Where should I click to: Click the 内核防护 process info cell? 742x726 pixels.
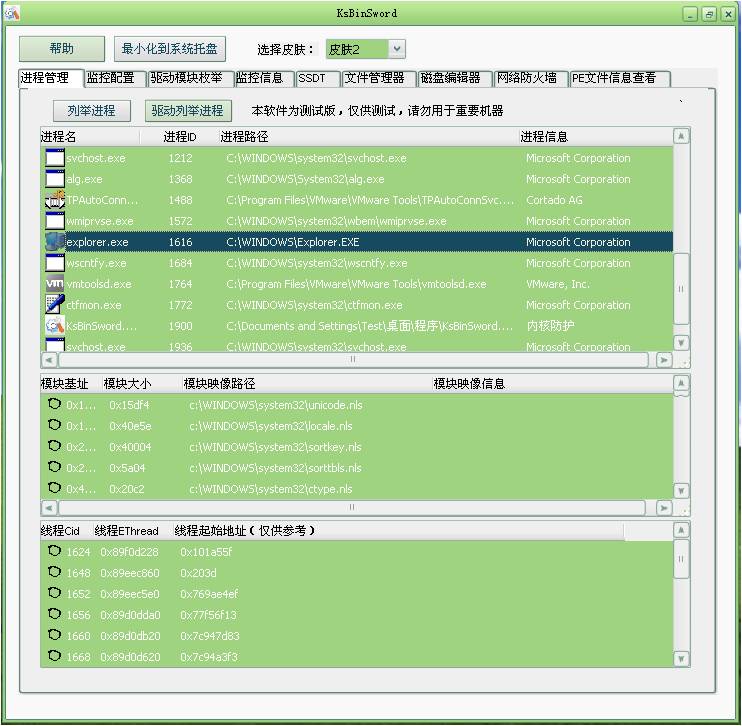click(x=550, y=326)
